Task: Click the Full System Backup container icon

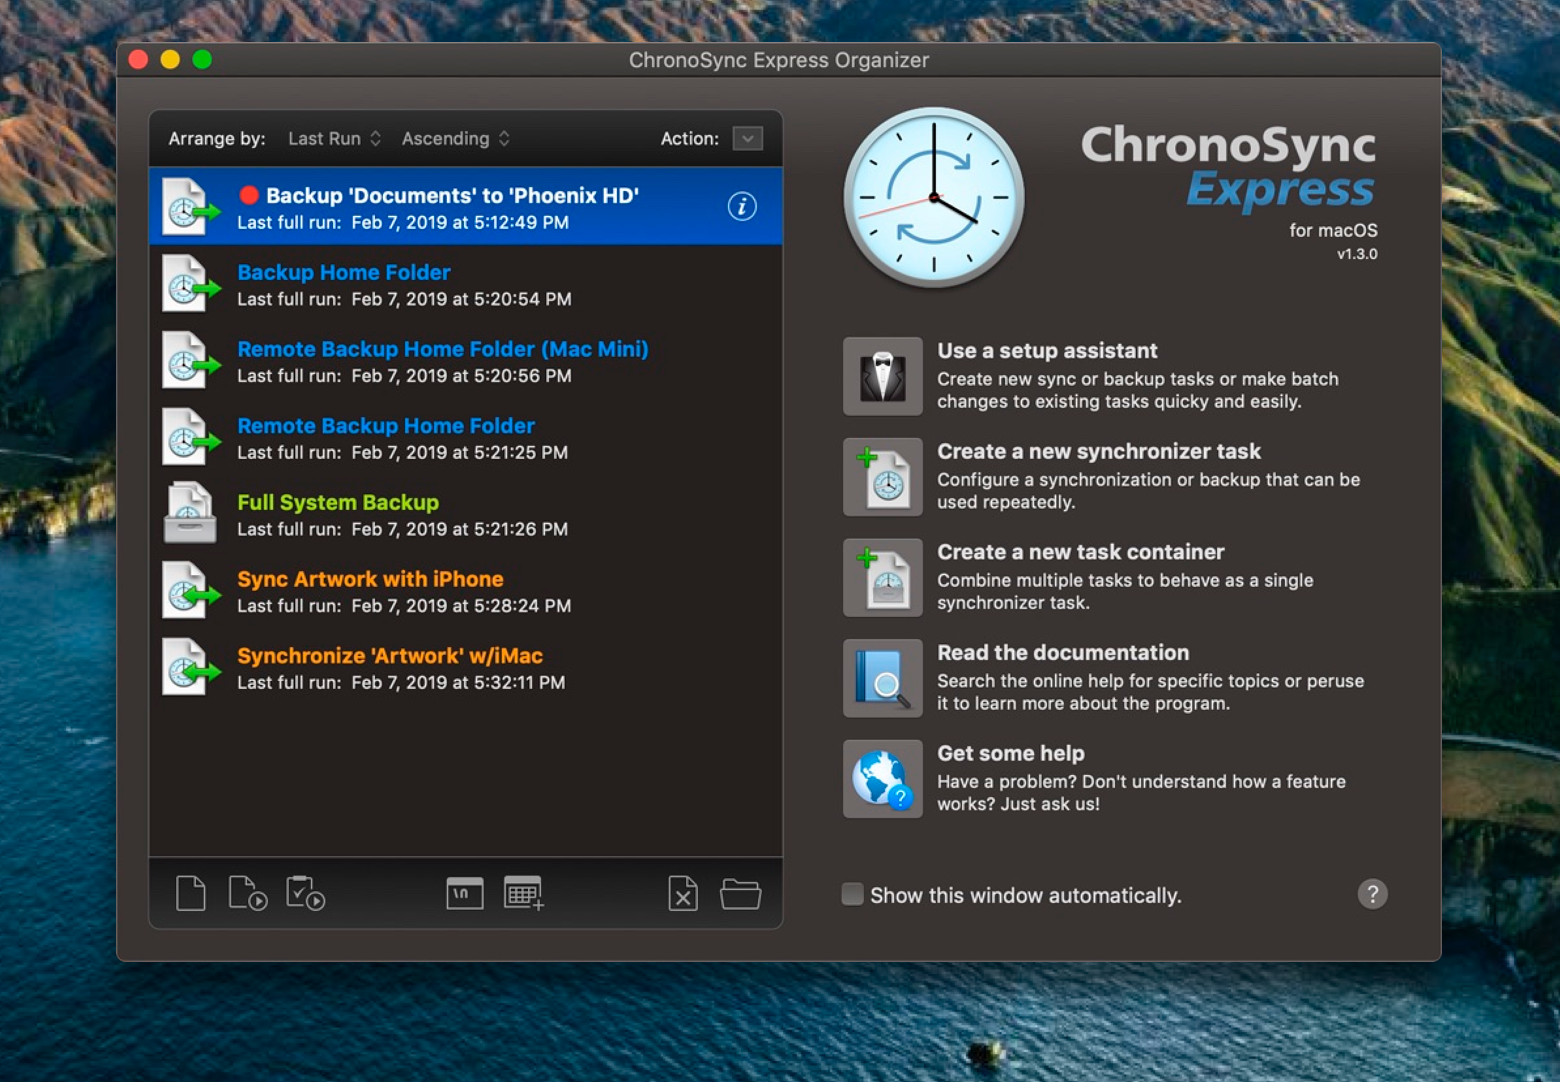Action: coord(190,513)
